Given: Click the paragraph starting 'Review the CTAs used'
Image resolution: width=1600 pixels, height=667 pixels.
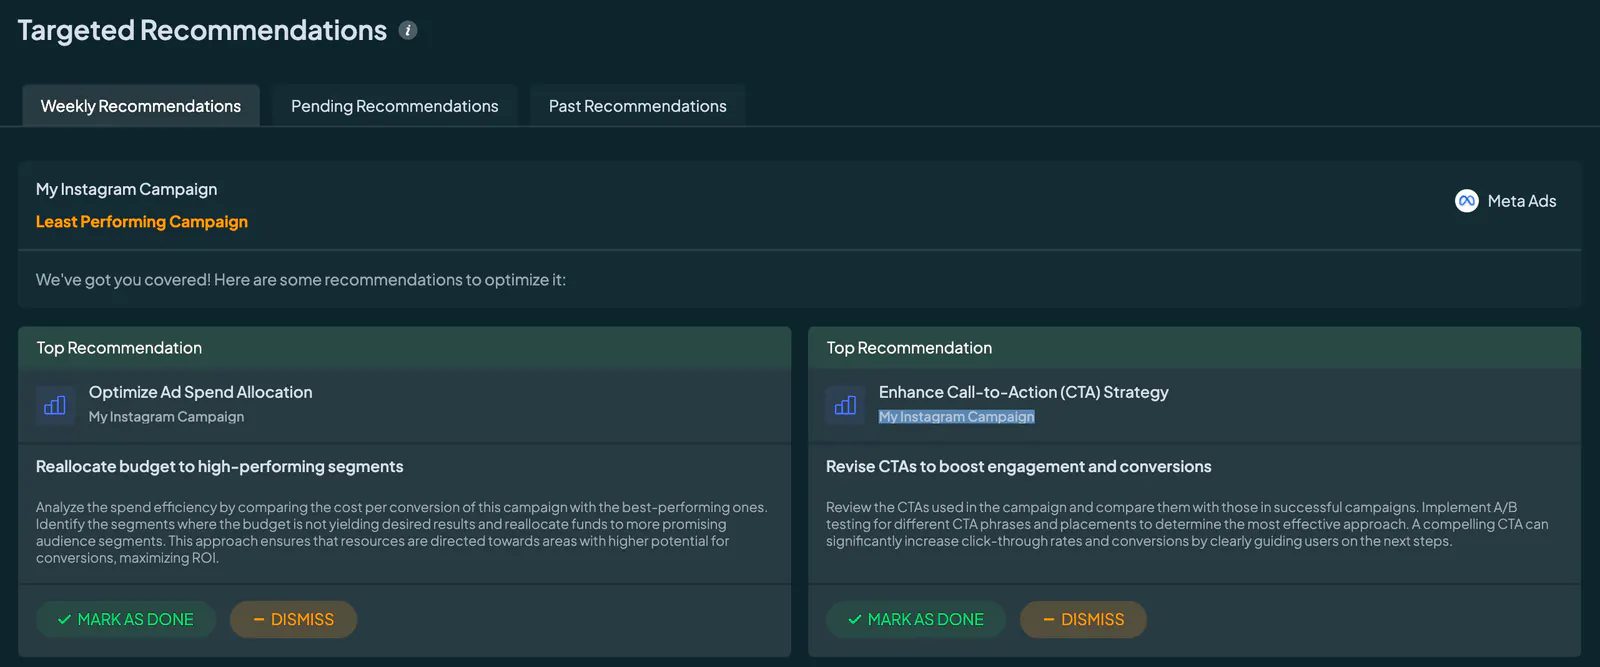Looking at the screenshot, I should point(1187,524).
